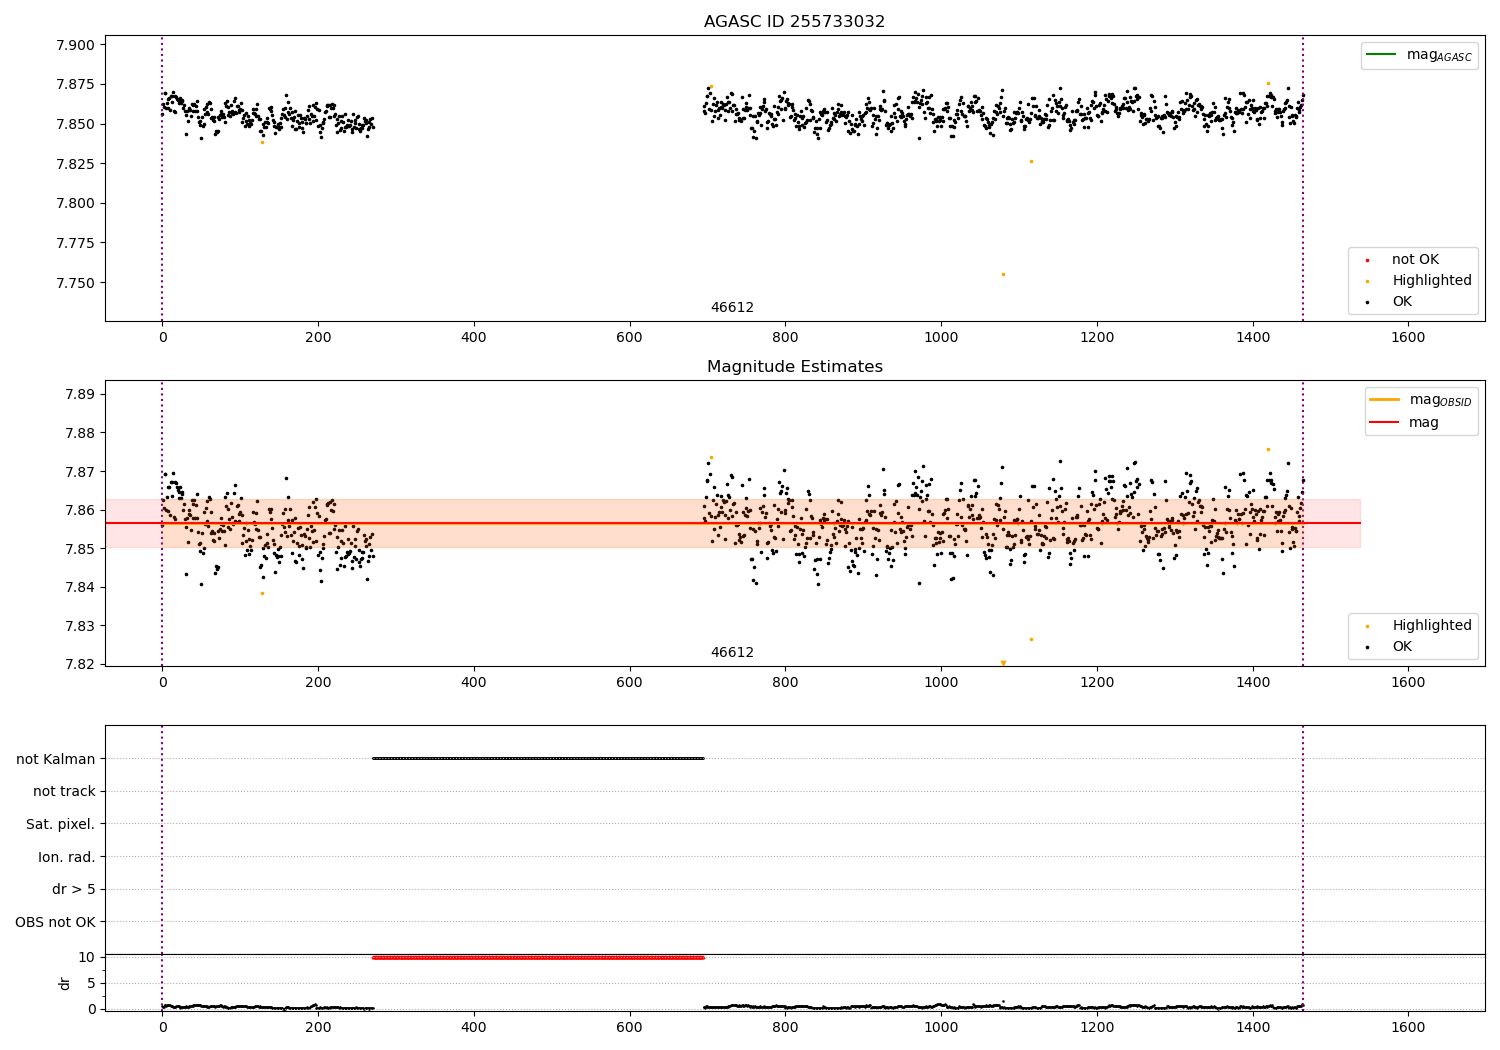Screen dimensions: 1500x1050
Task: Click the 7.875 y-axis tick label
Action: click(x=75, y=84)
